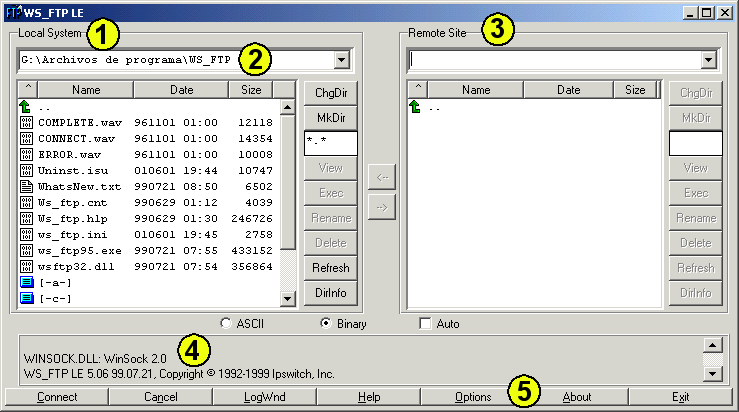The image size is (739, 412).
Task: Click the ws_ftp.ini file icon
Action: coord(26,235)
